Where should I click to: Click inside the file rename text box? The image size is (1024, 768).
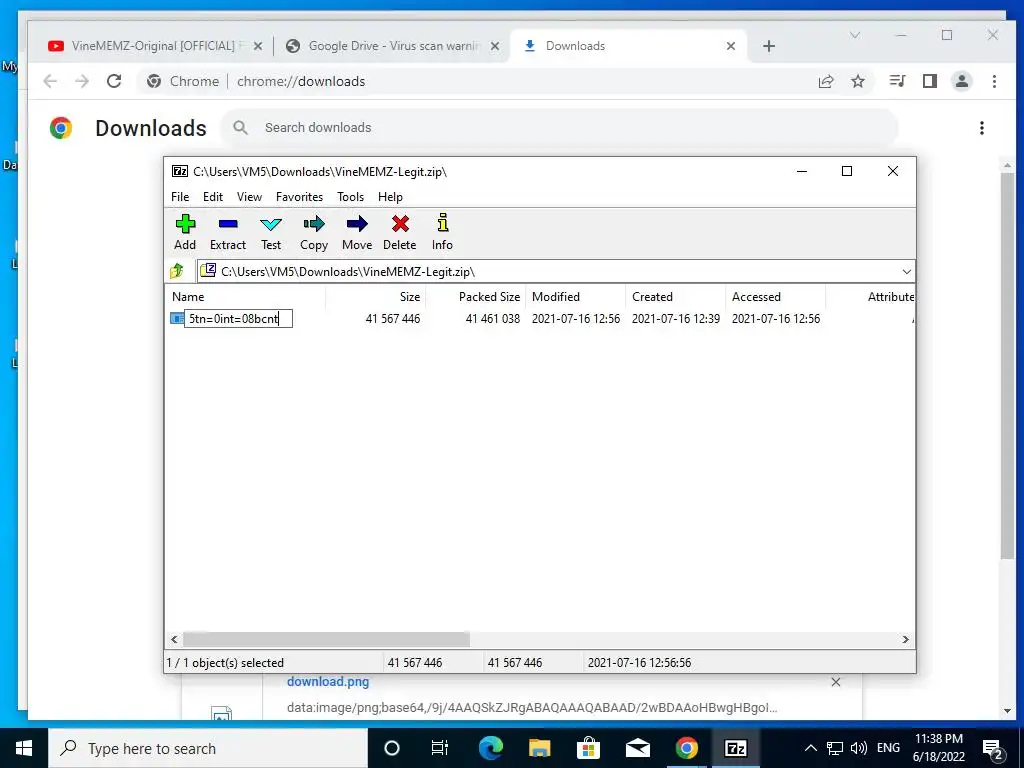pyautogui.click(x=238, y=319)
